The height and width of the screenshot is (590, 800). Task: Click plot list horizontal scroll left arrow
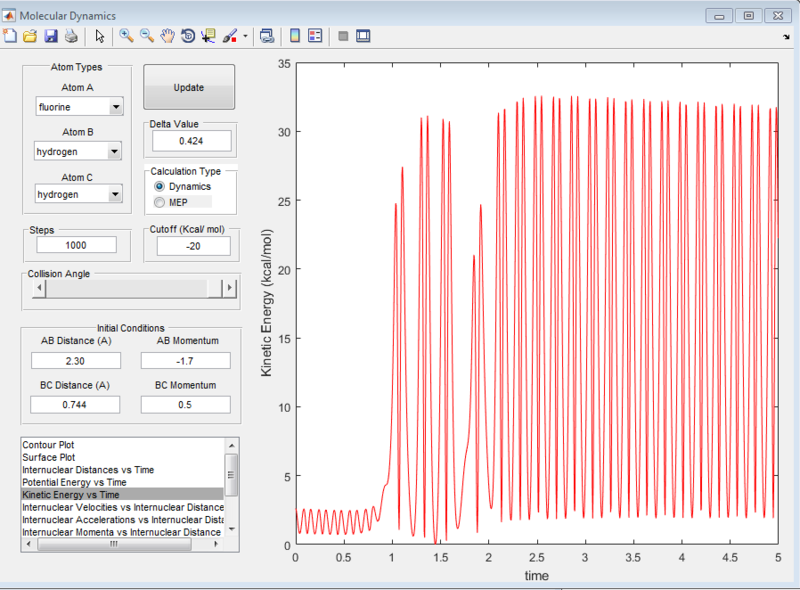pos(29,544)
